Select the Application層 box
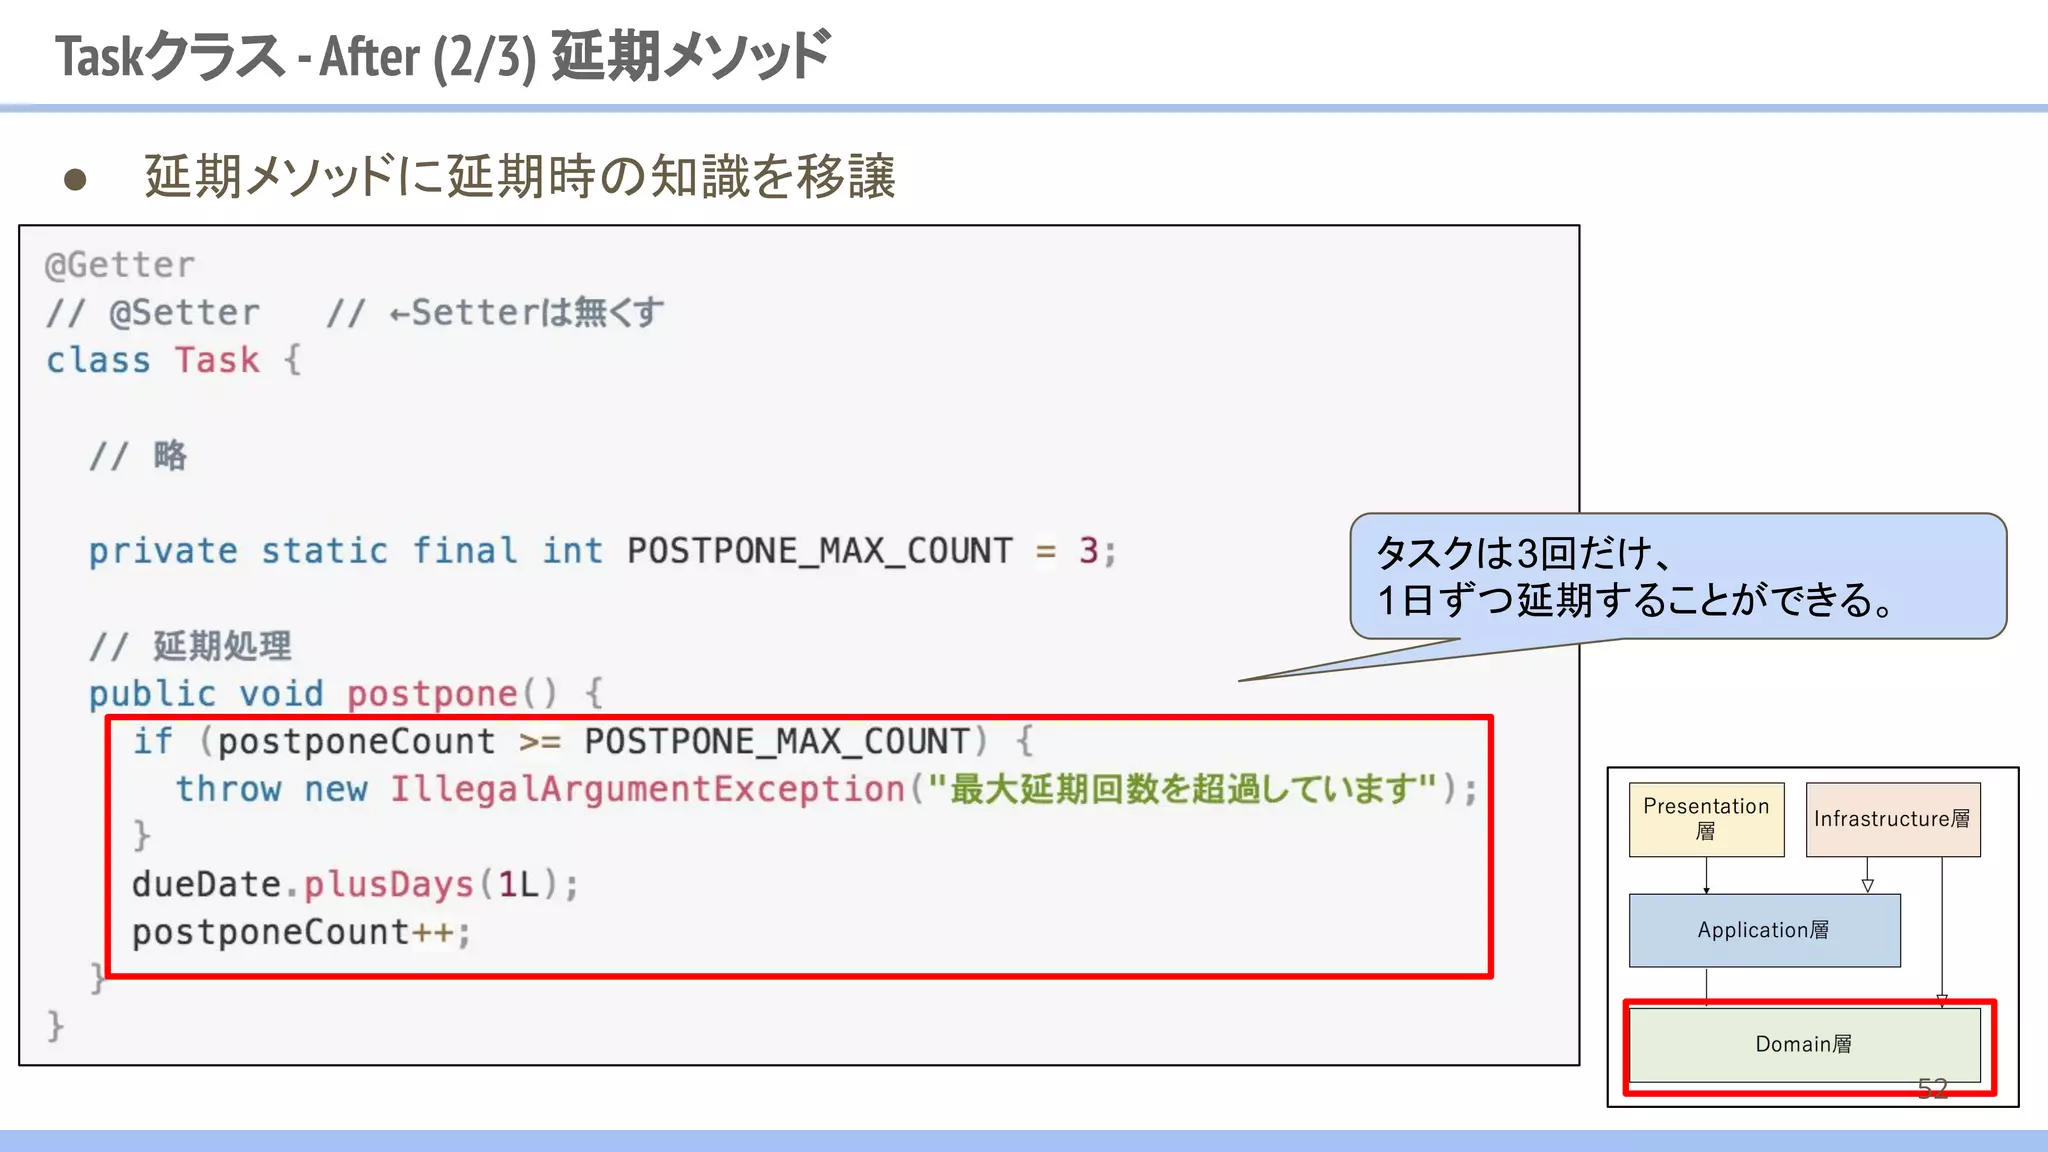2048x1152 pixels. point(1764,930)
